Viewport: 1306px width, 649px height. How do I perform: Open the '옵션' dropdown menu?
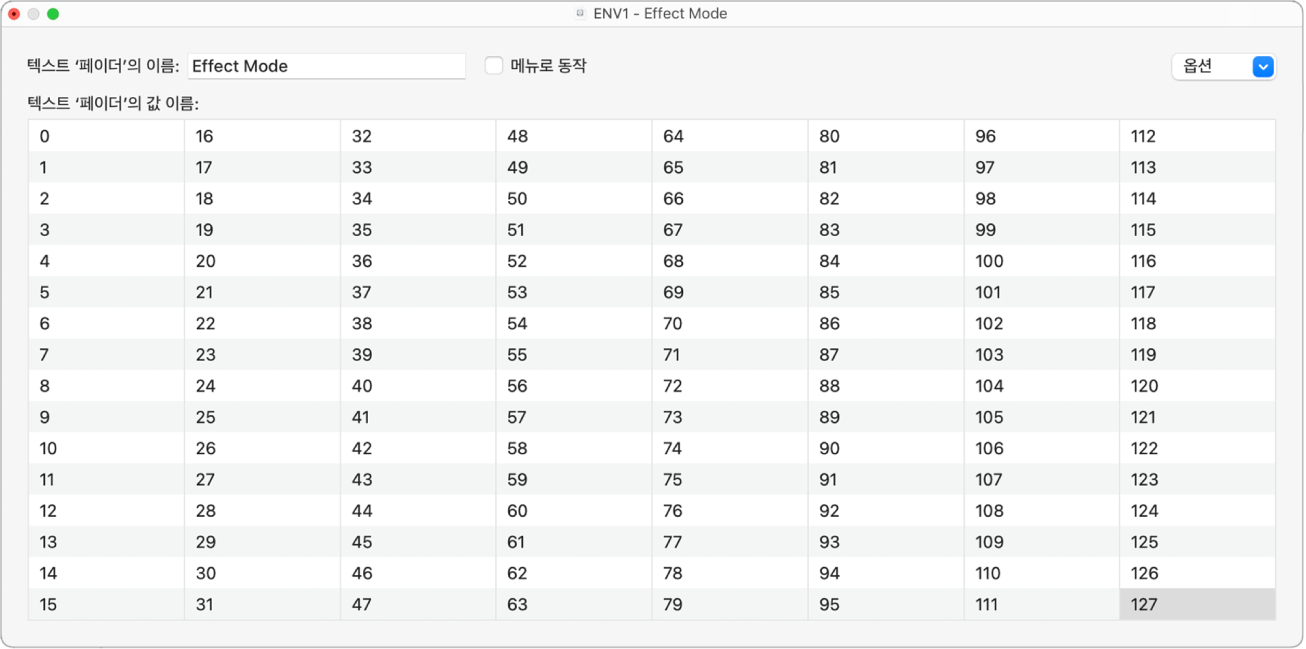[x=1222, y=66]
